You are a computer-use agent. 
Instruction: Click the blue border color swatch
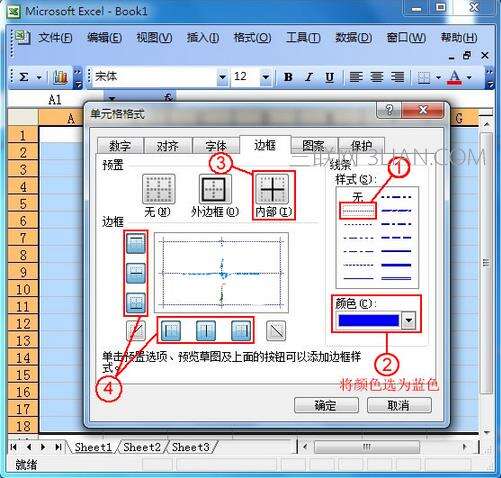pyautogui.click(x=369, y=321)
